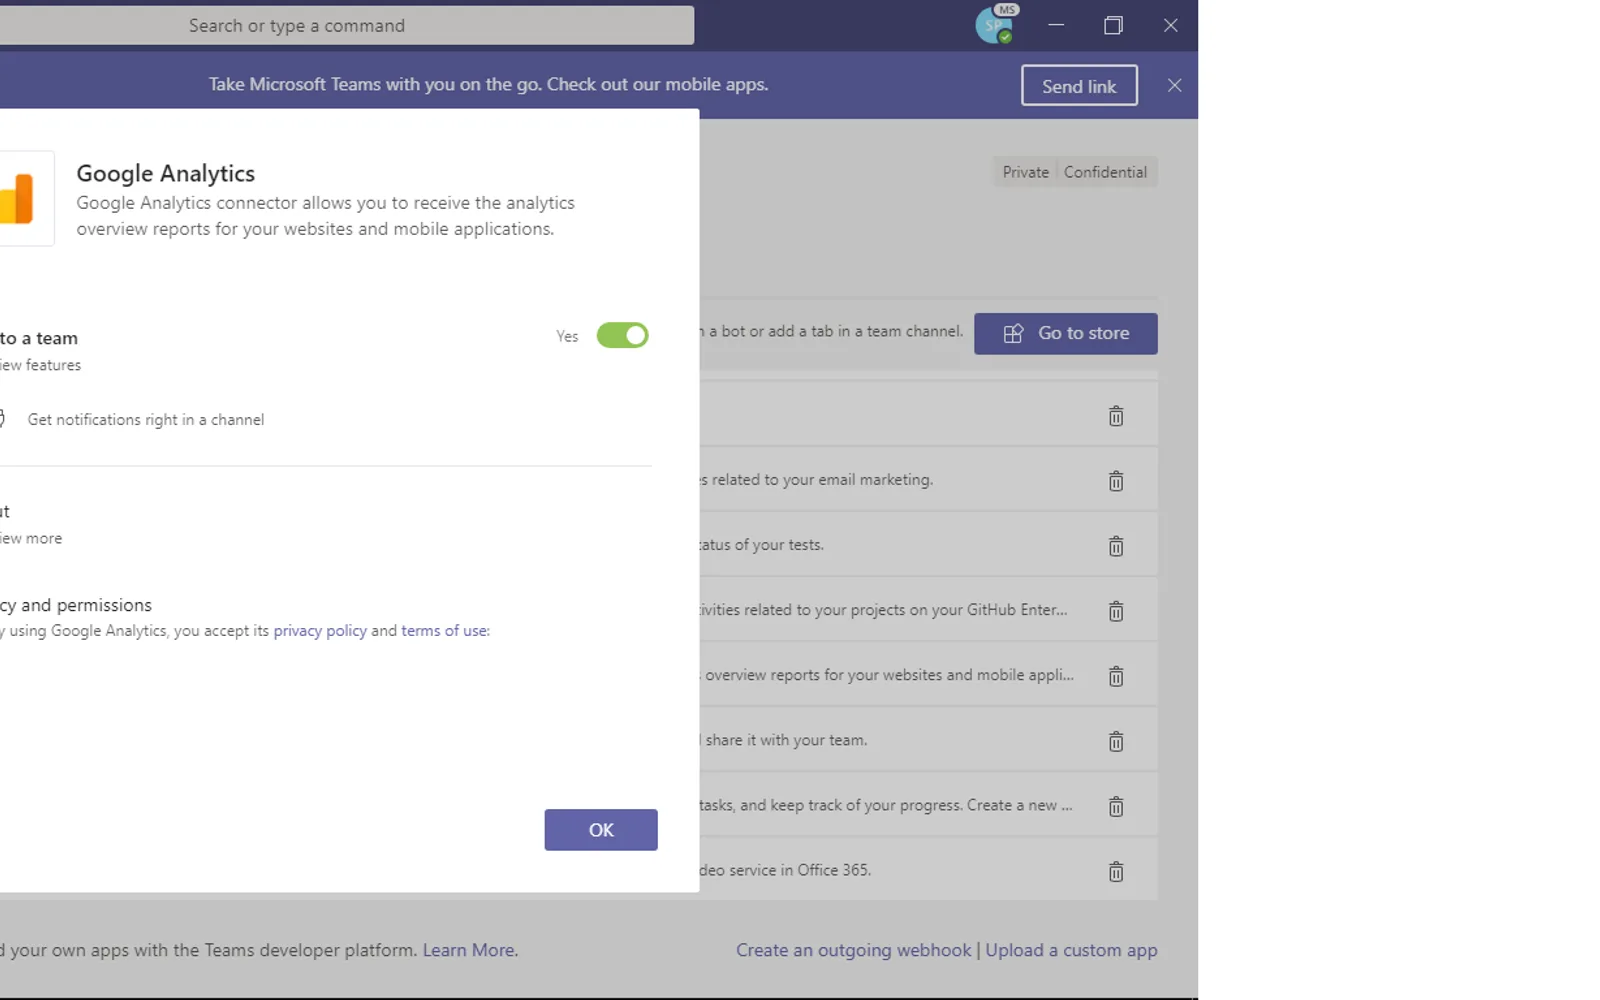Delete the video service in Office 365 app
Viewport: 1600px width, 1000px height.
click(1116, 871)
